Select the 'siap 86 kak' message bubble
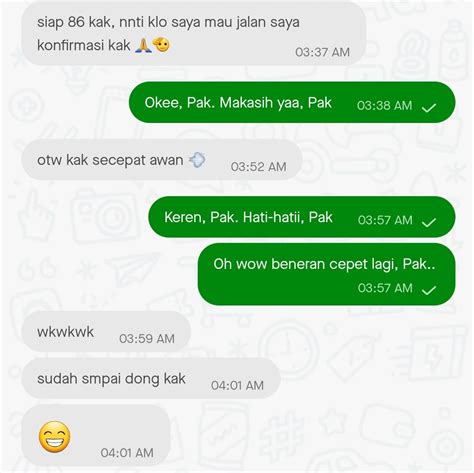Screen dimensions: 474x473 194,34
